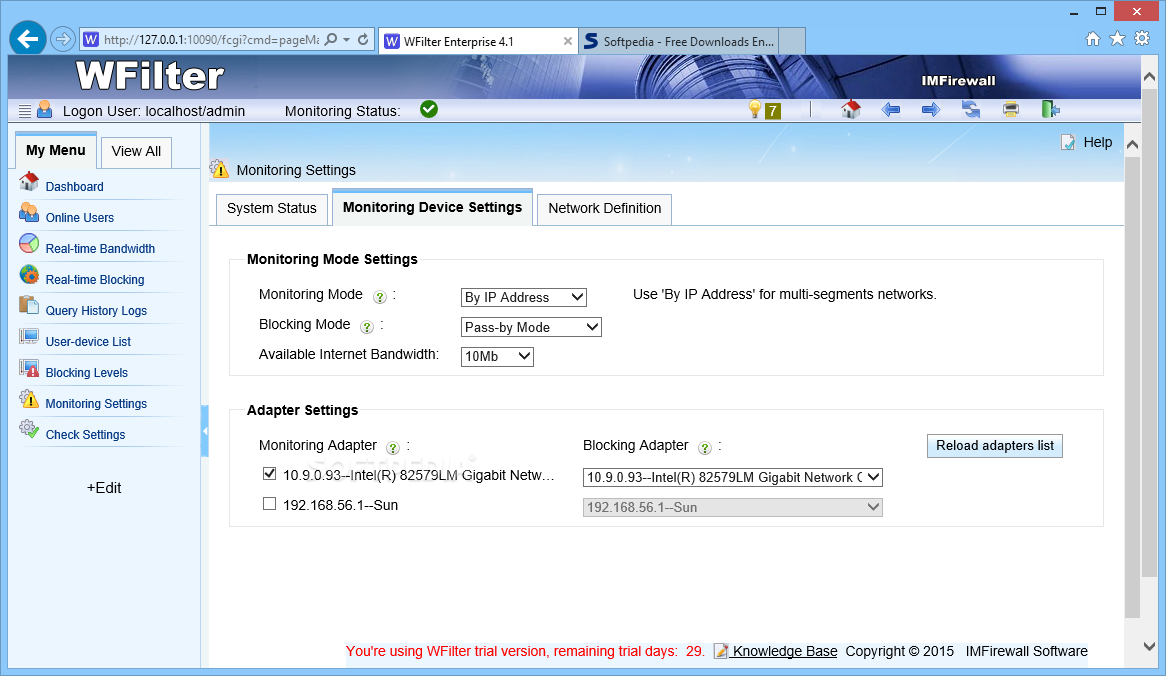Open the Blocking Levels link
Screen dimensions: 1166x676
pos(86,373)
